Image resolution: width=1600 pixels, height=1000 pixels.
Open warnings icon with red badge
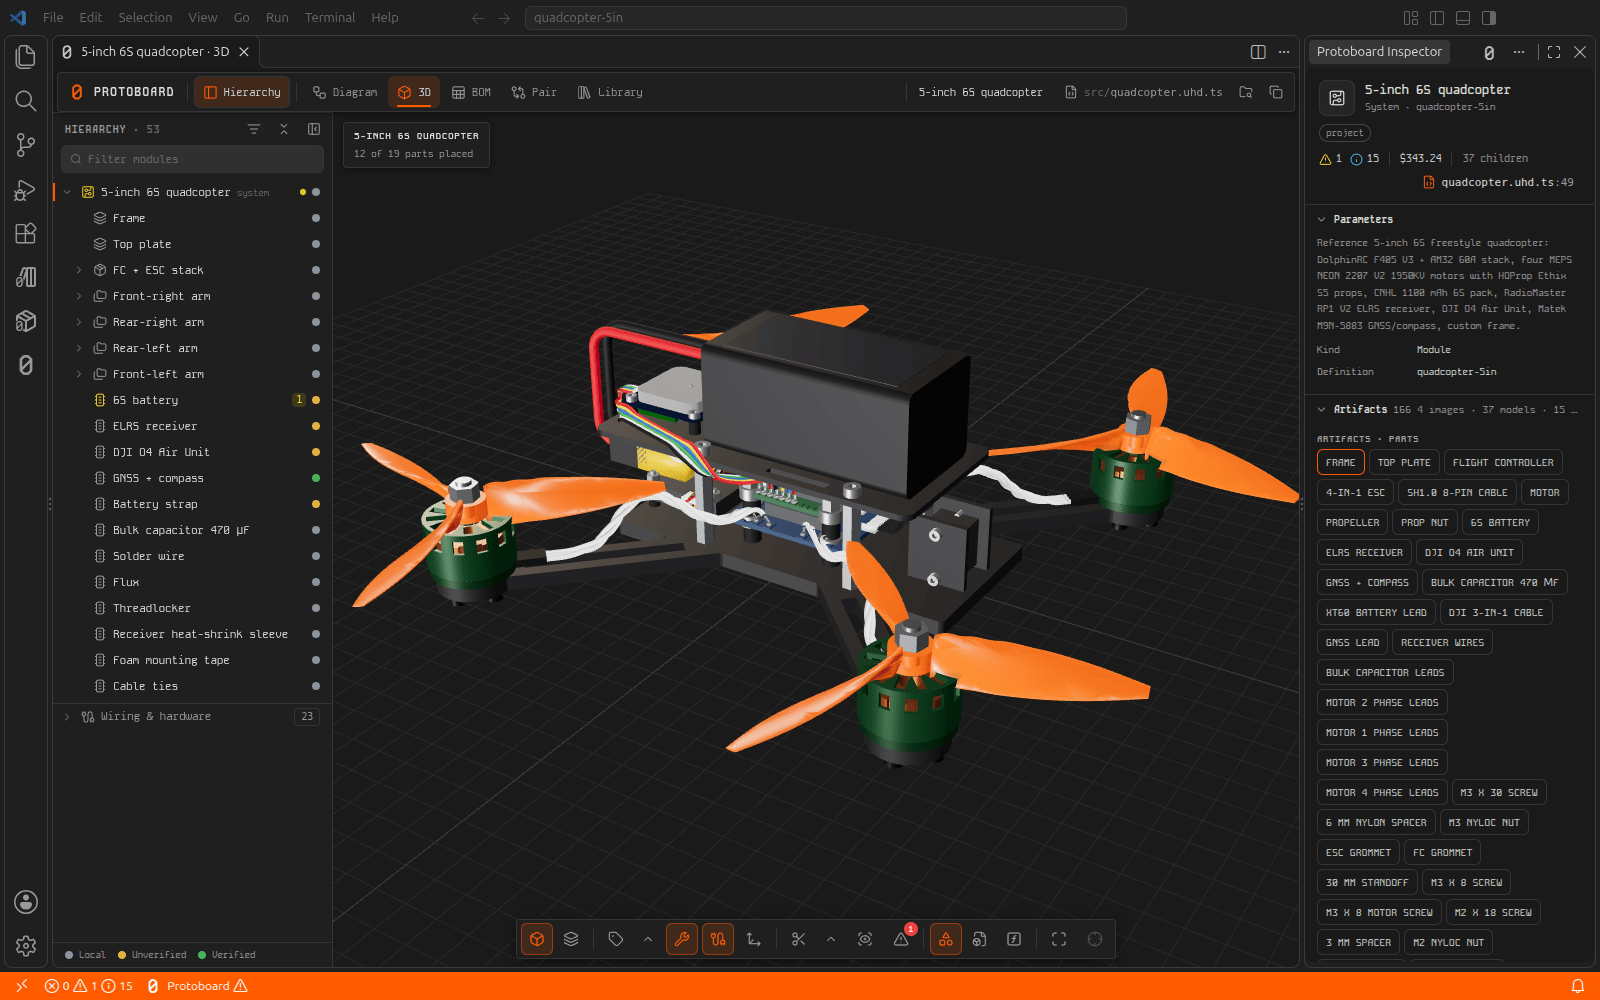[902, 939]
